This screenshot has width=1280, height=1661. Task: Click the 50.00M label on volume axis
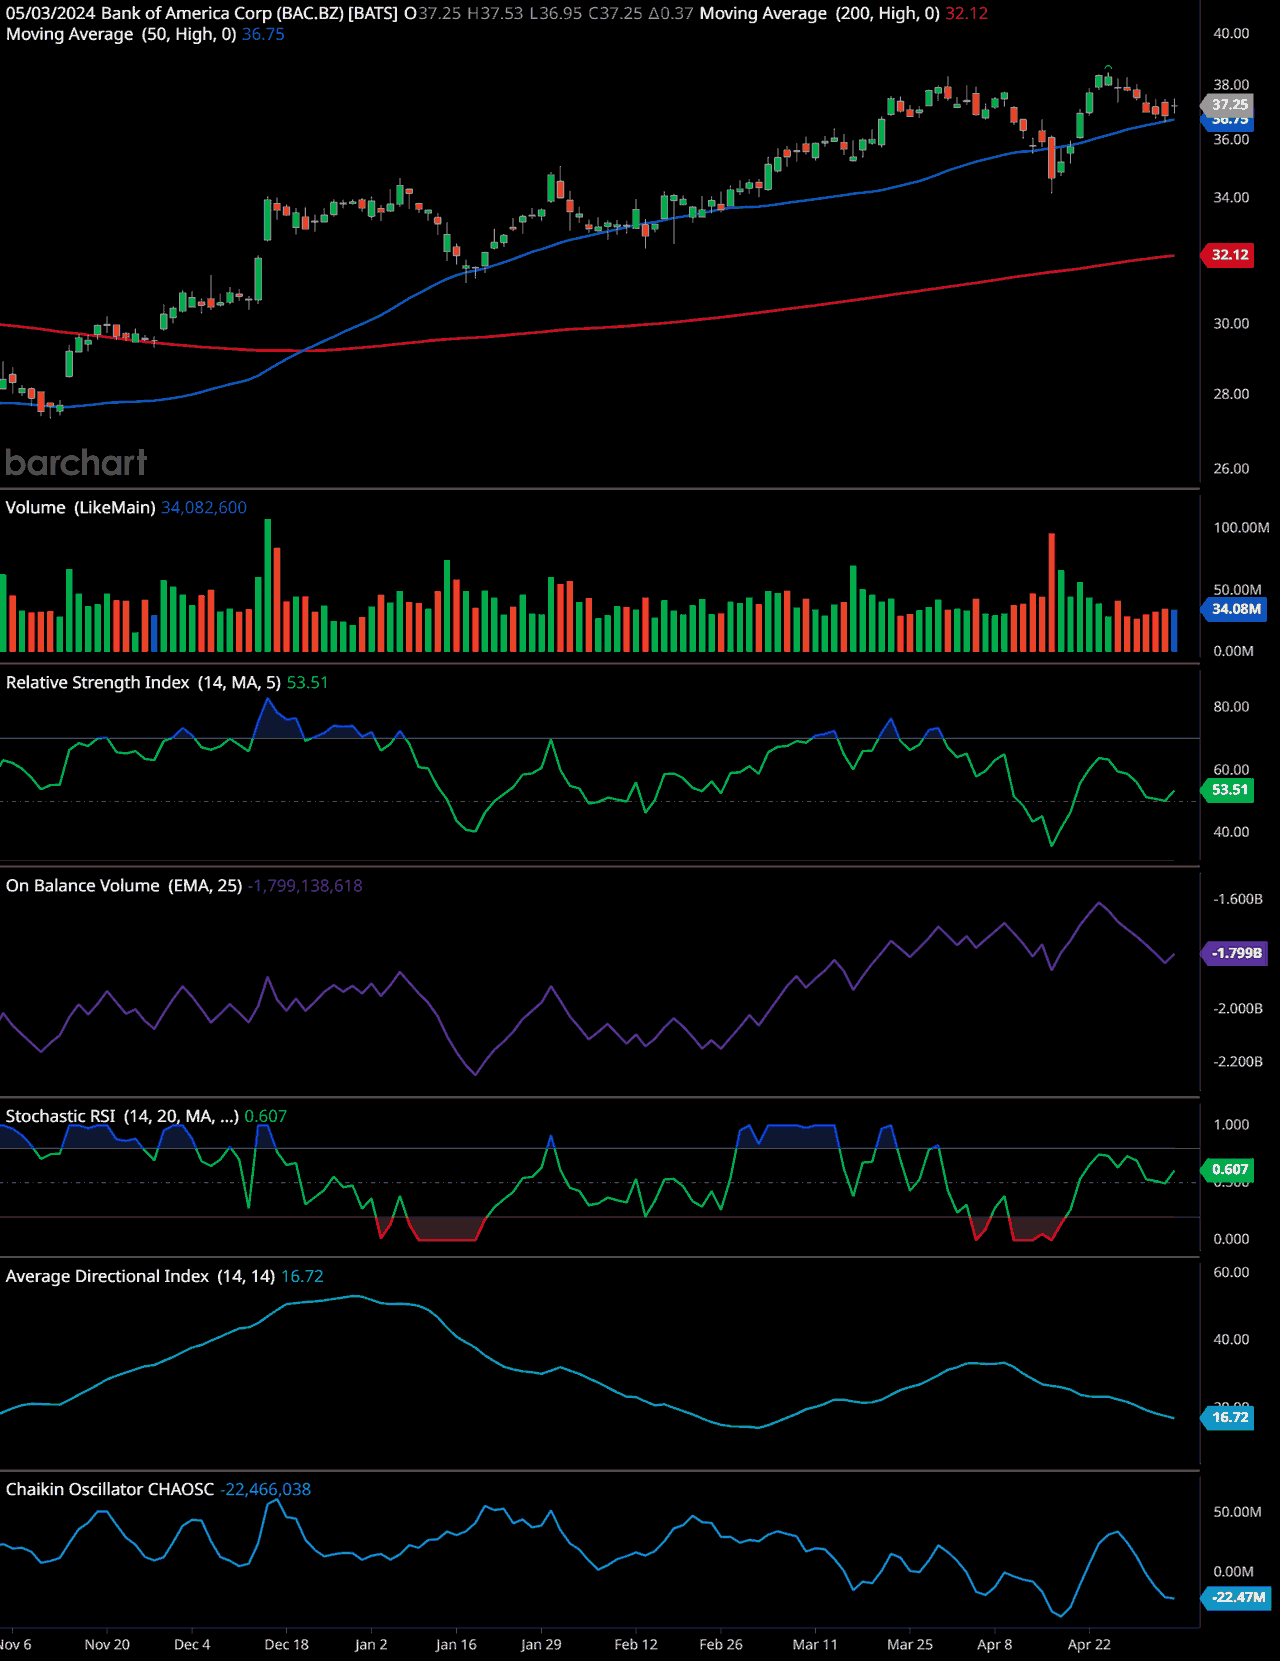click(x=1237, y=590)
